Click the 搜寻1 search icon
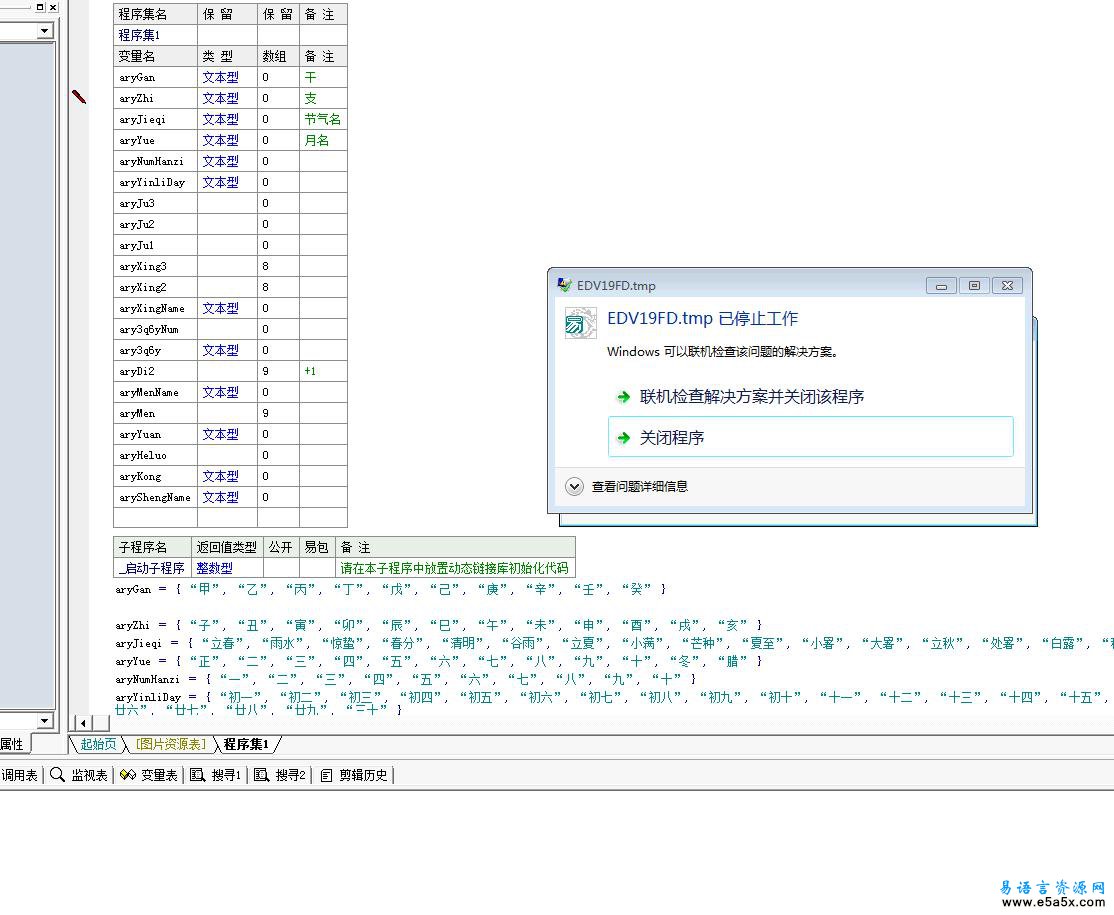Viewport: 1114px width, 915px height. [x=198, y=775]
